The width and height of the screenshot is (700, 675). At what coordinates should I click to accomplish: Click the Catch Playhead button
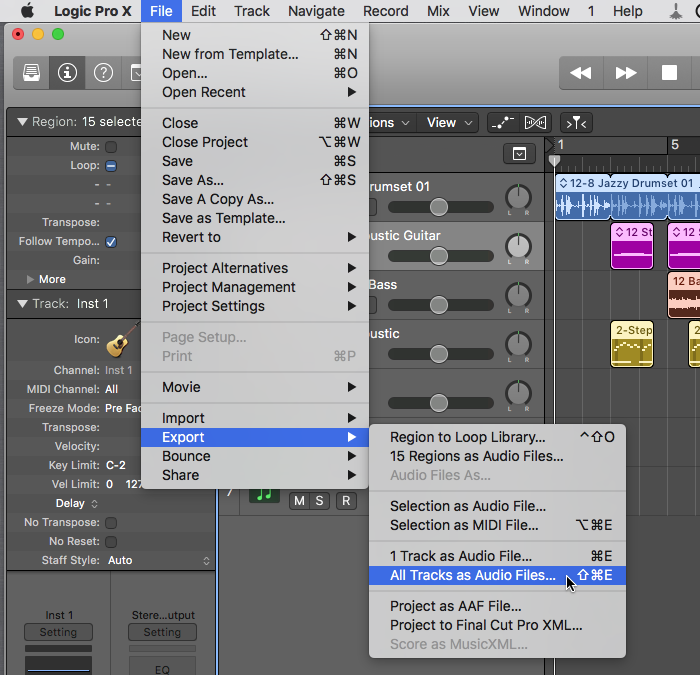(x=576, y=122)
